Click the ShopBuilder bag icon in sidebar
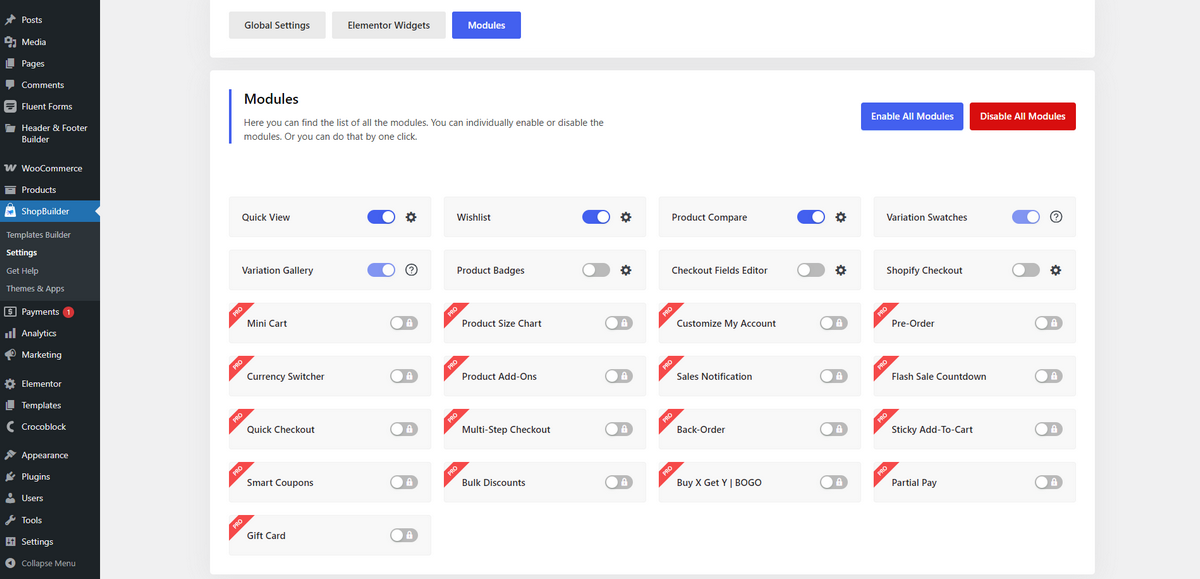1200x579 pixels. 10,211
